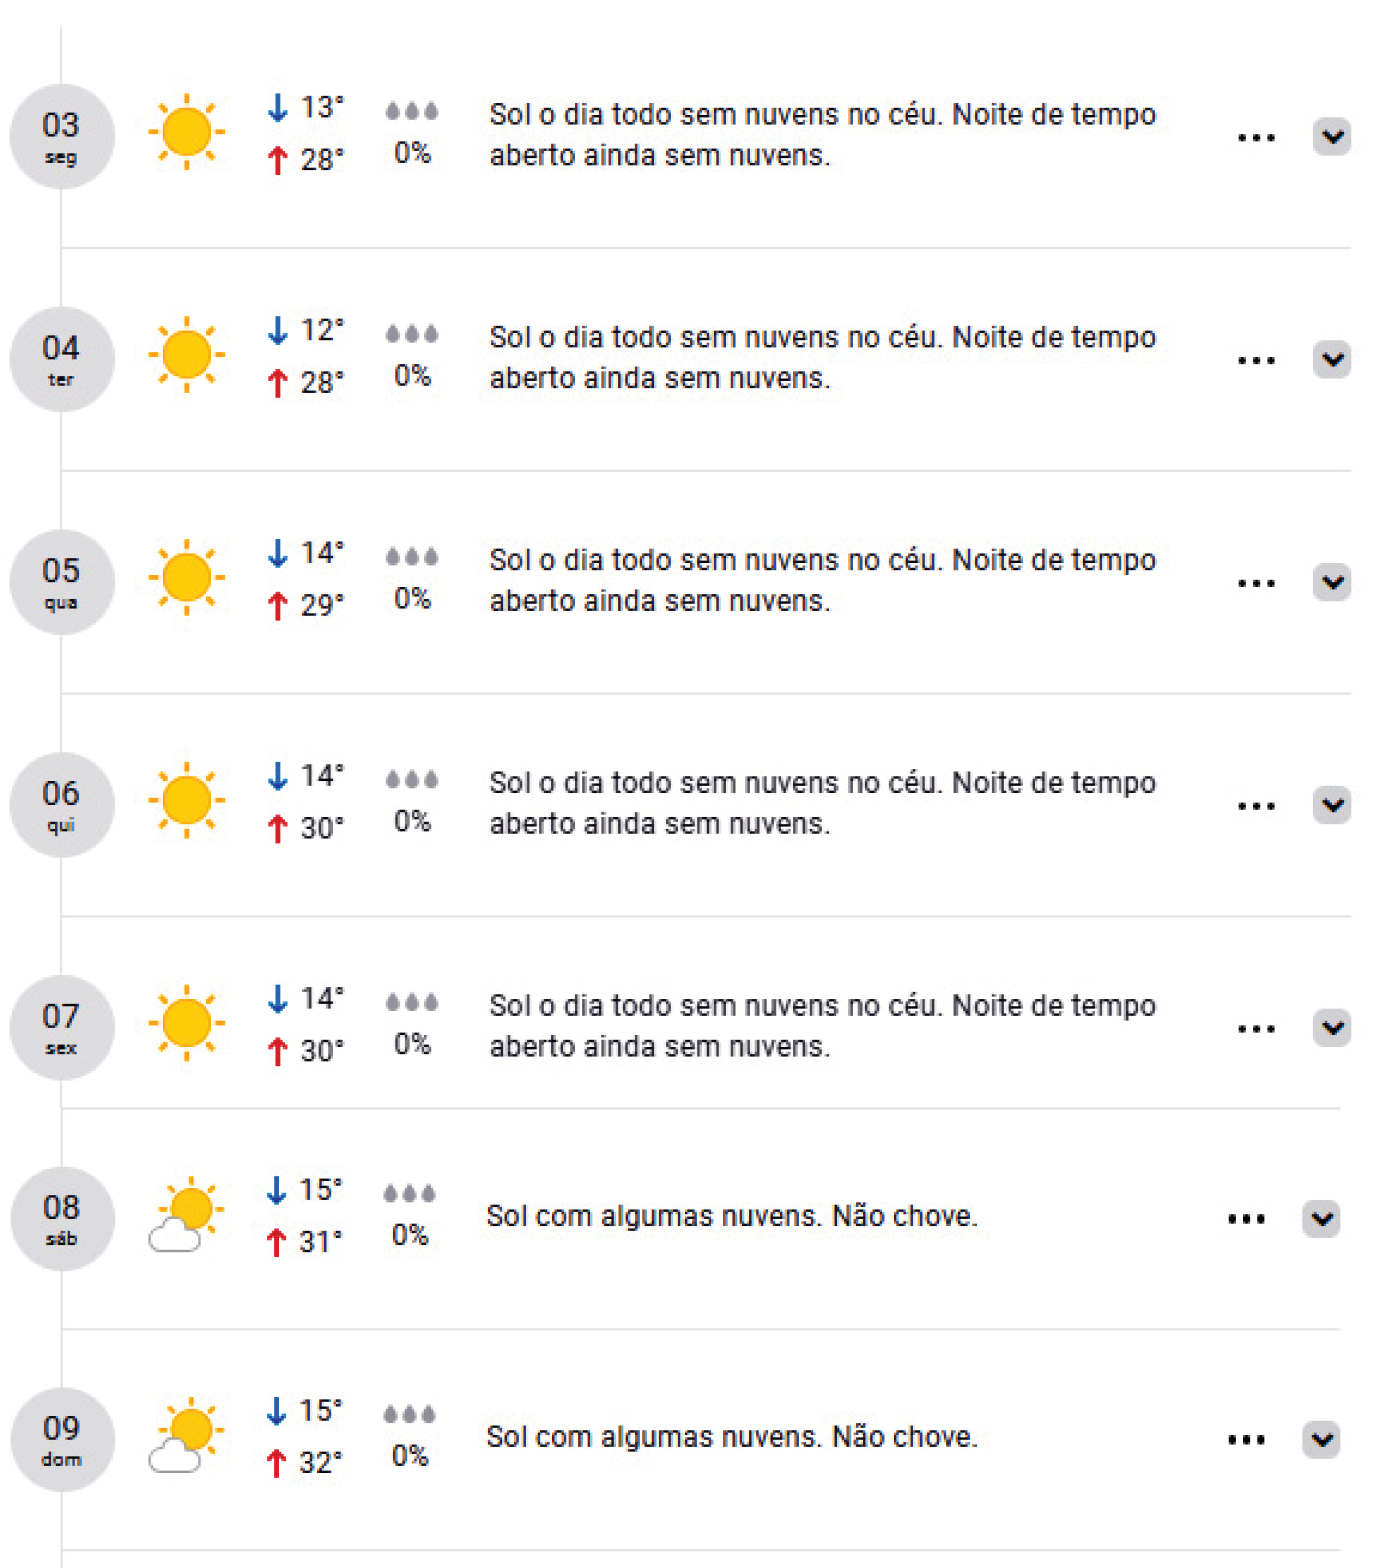Expand the forecast details for Friday 07
Viewport: 1376px width, 1568px height.
pyautogui.click(x=1331, y=1028)
